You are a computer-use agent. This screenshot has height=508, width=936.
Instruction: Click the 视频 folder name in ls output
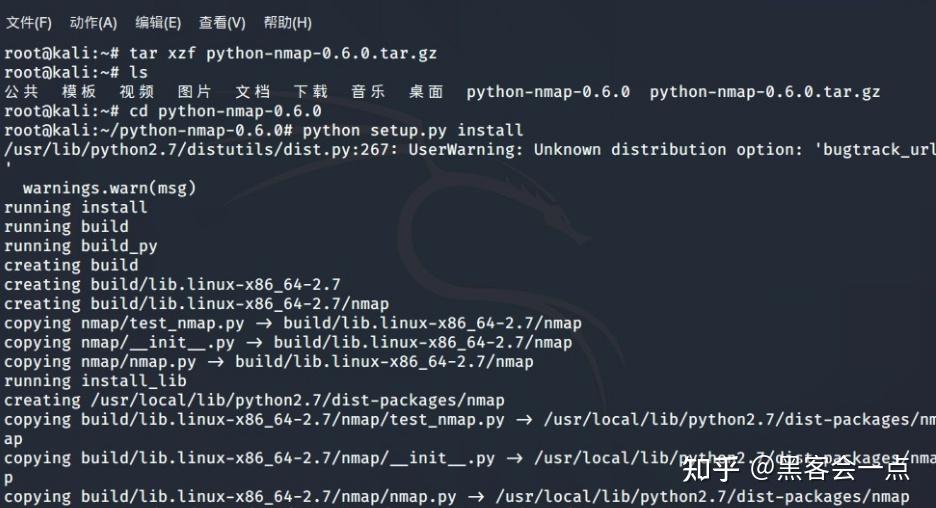click(x=137, y=92)
